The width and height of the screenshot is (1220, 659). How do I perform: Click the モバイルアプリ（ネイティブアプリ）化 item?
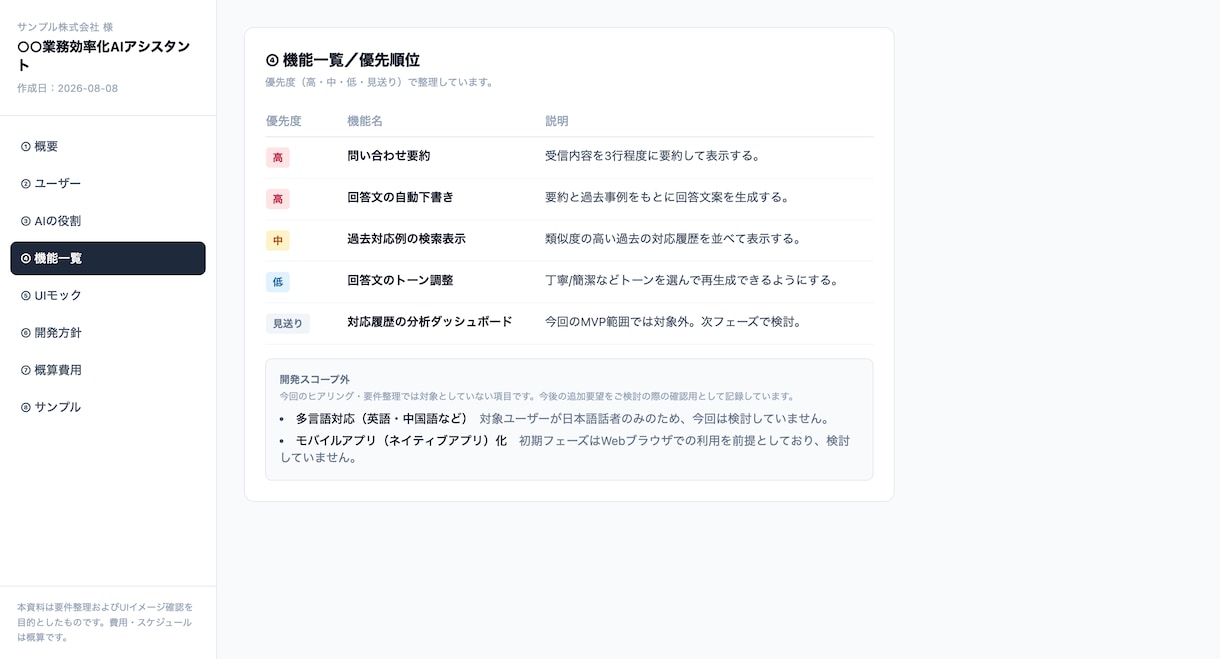coord(401,441)
